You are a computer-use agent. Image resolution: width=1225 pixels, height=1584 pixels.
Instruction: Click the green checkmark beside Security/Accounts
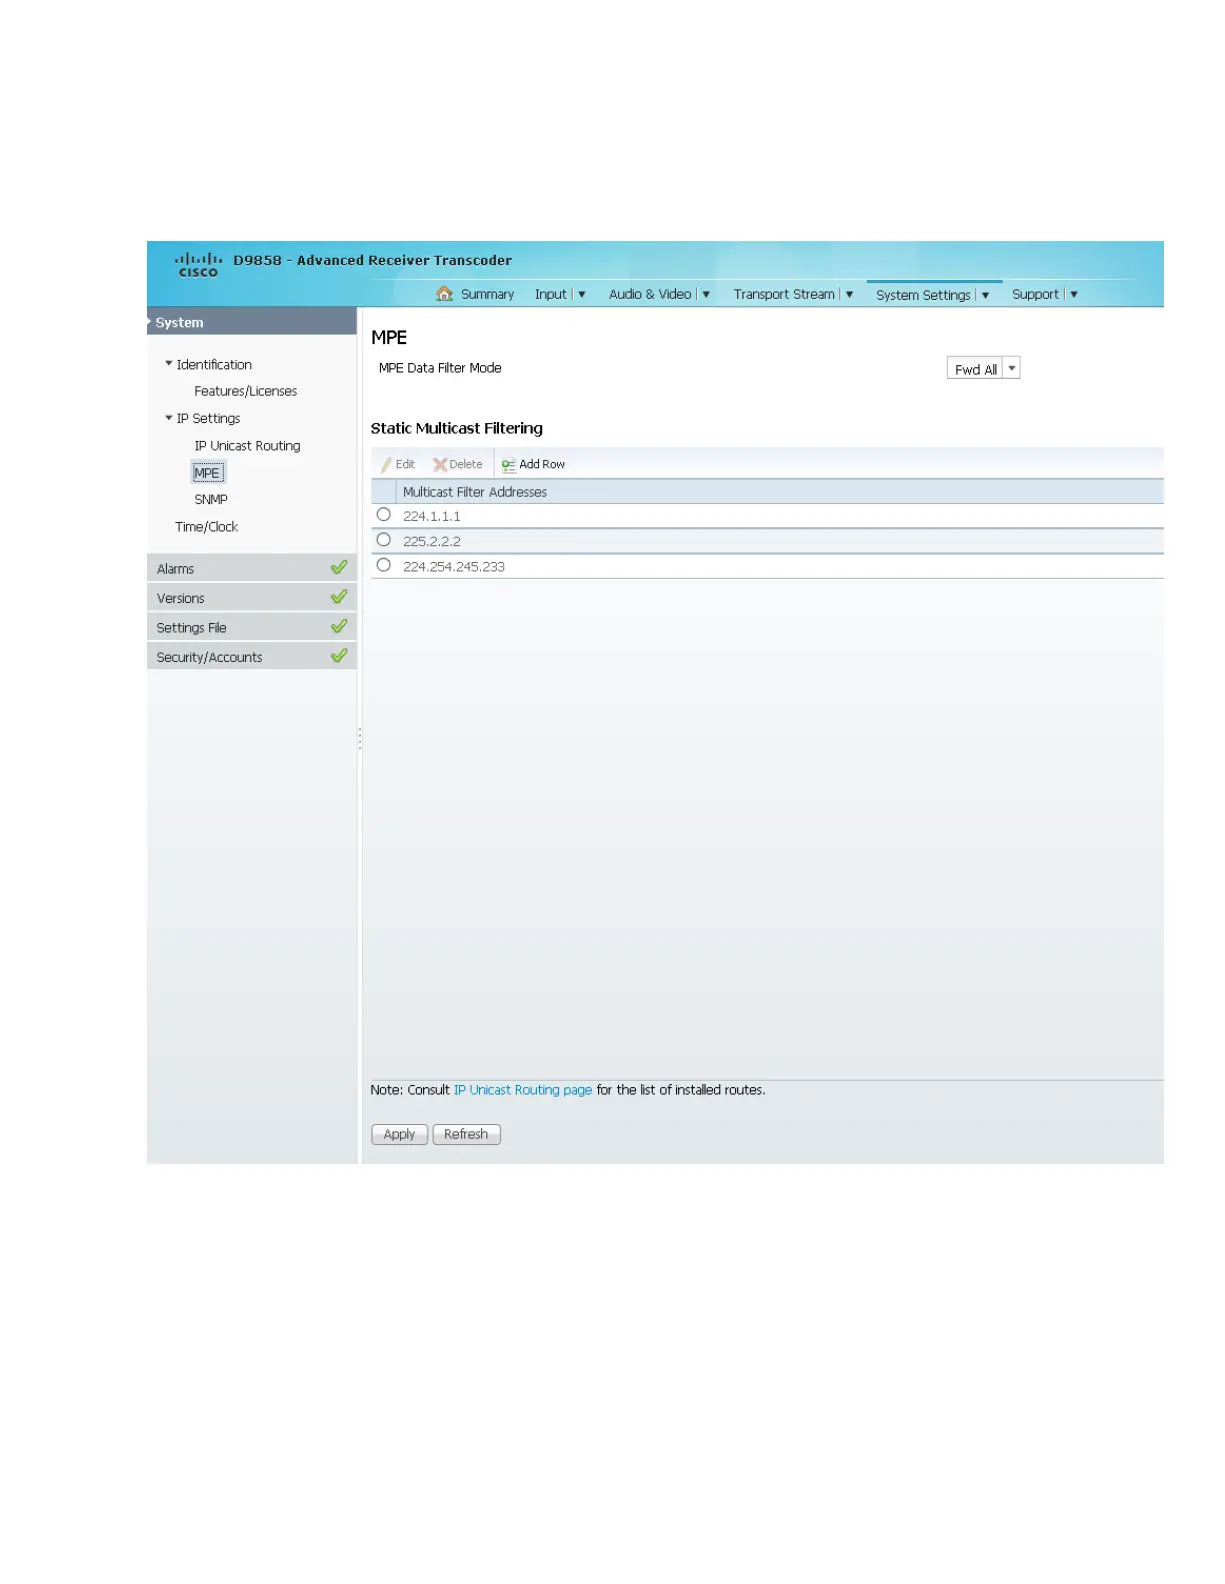[x=339, y=656]
